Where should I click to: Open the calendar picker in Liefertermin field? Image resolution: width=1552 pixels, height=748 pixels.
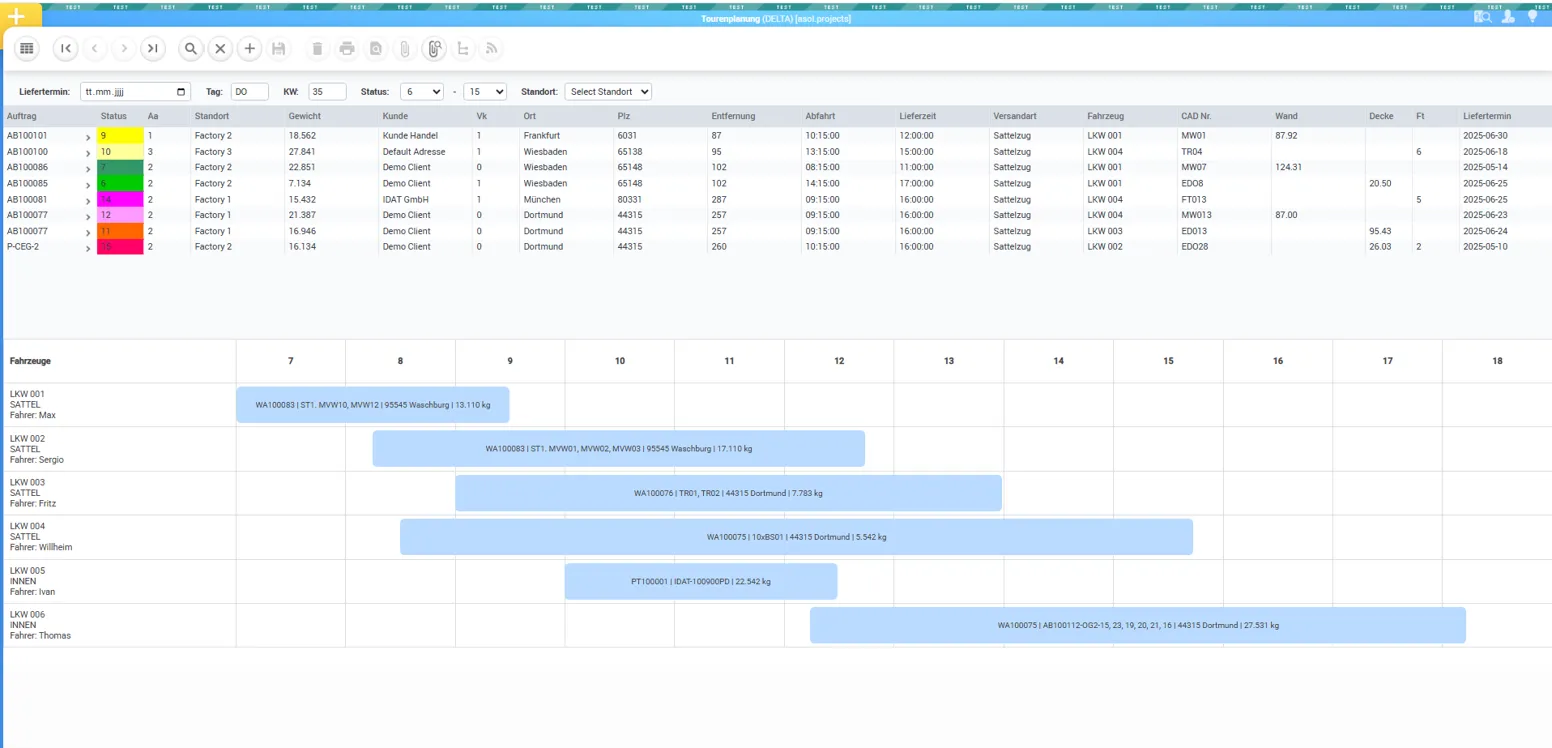pyautogui.click(x=181, y=91)
